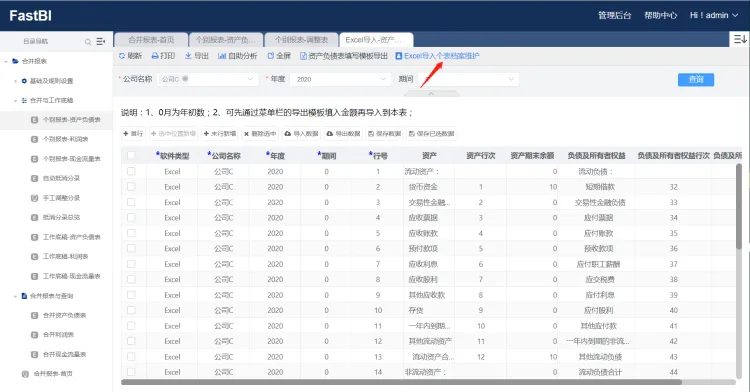The height and width of the screenshot is (392, 750).
Task: Check the checkbox for row 行号 10 存货
Action: pos(131,310)
